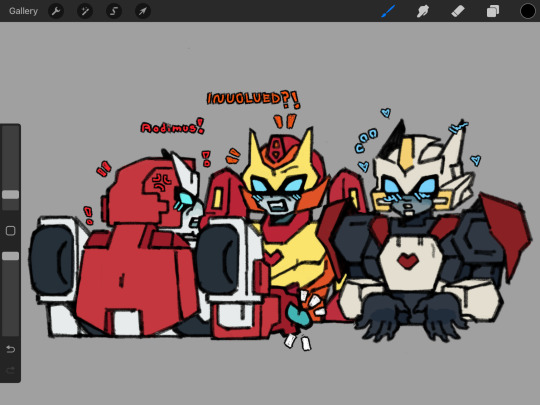Click the brush size slider handle
The image size is (540, 405).
click(10, 195)
